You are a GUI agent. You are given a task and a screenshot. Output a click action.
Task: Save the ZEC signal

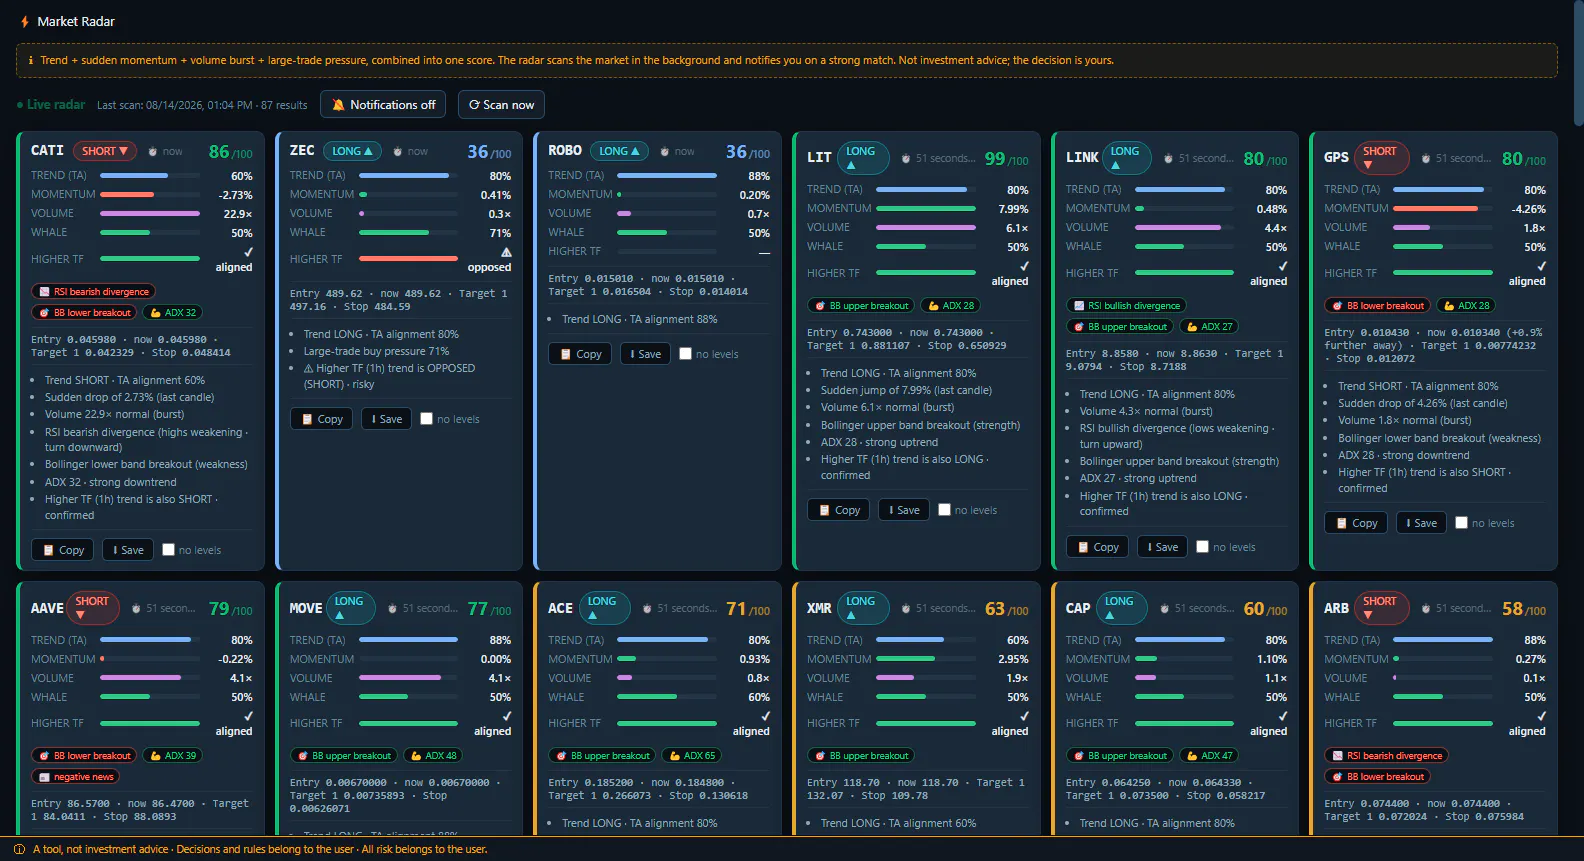click(x=386, y=419)
